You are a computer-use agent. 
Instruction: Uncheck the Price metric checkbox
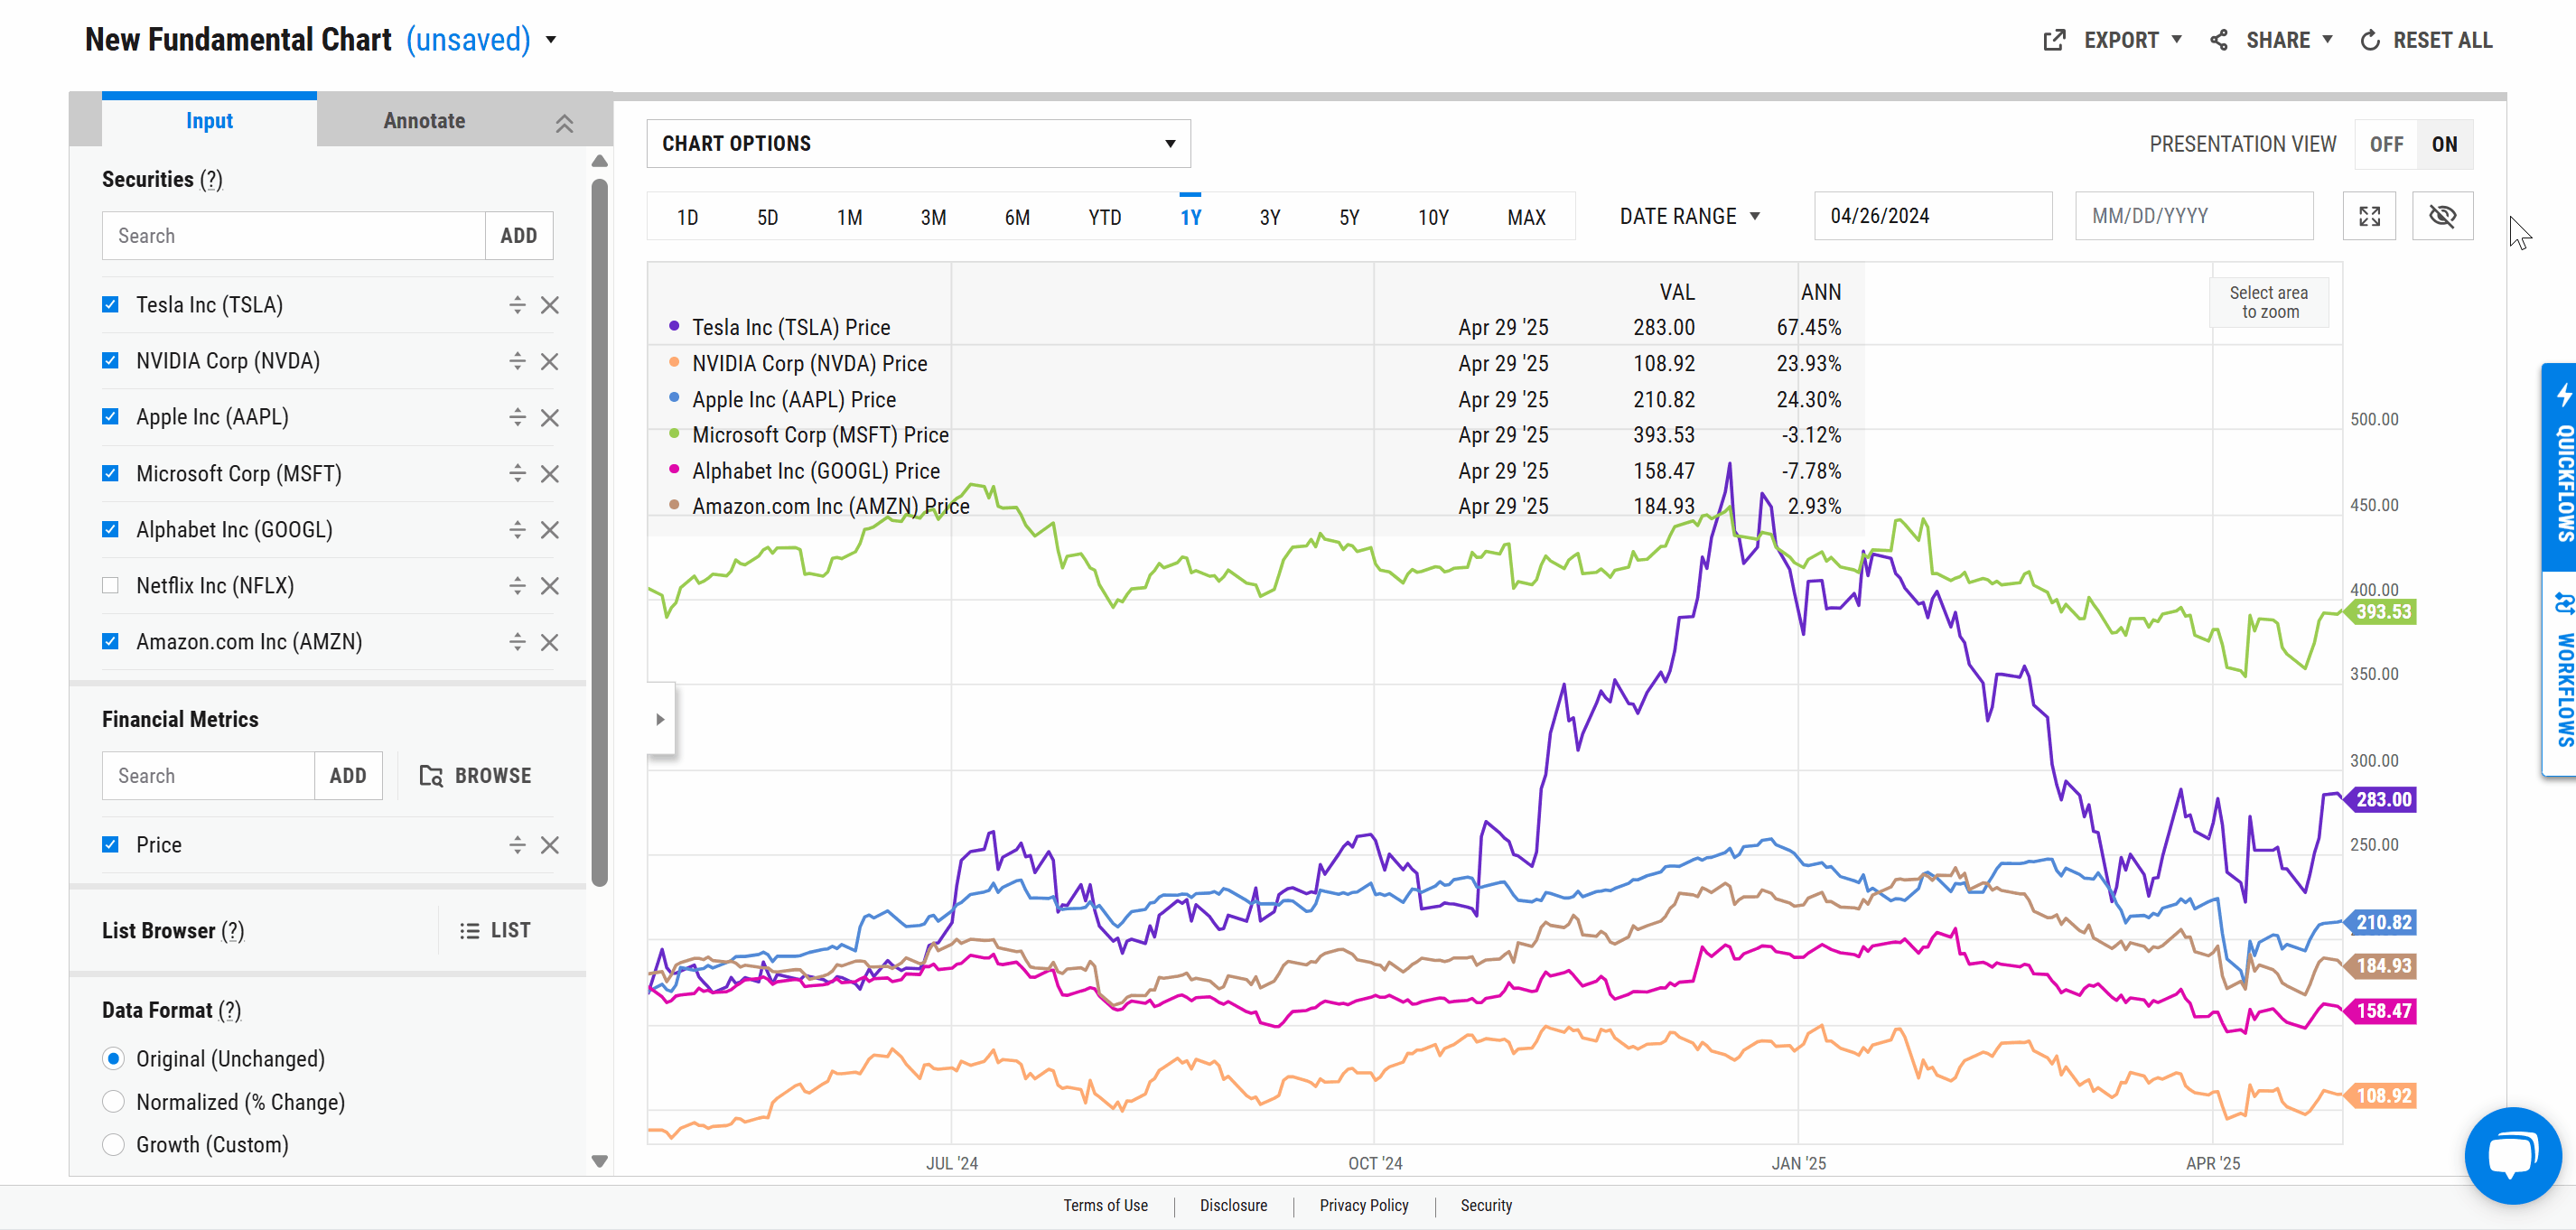point(111,845)
